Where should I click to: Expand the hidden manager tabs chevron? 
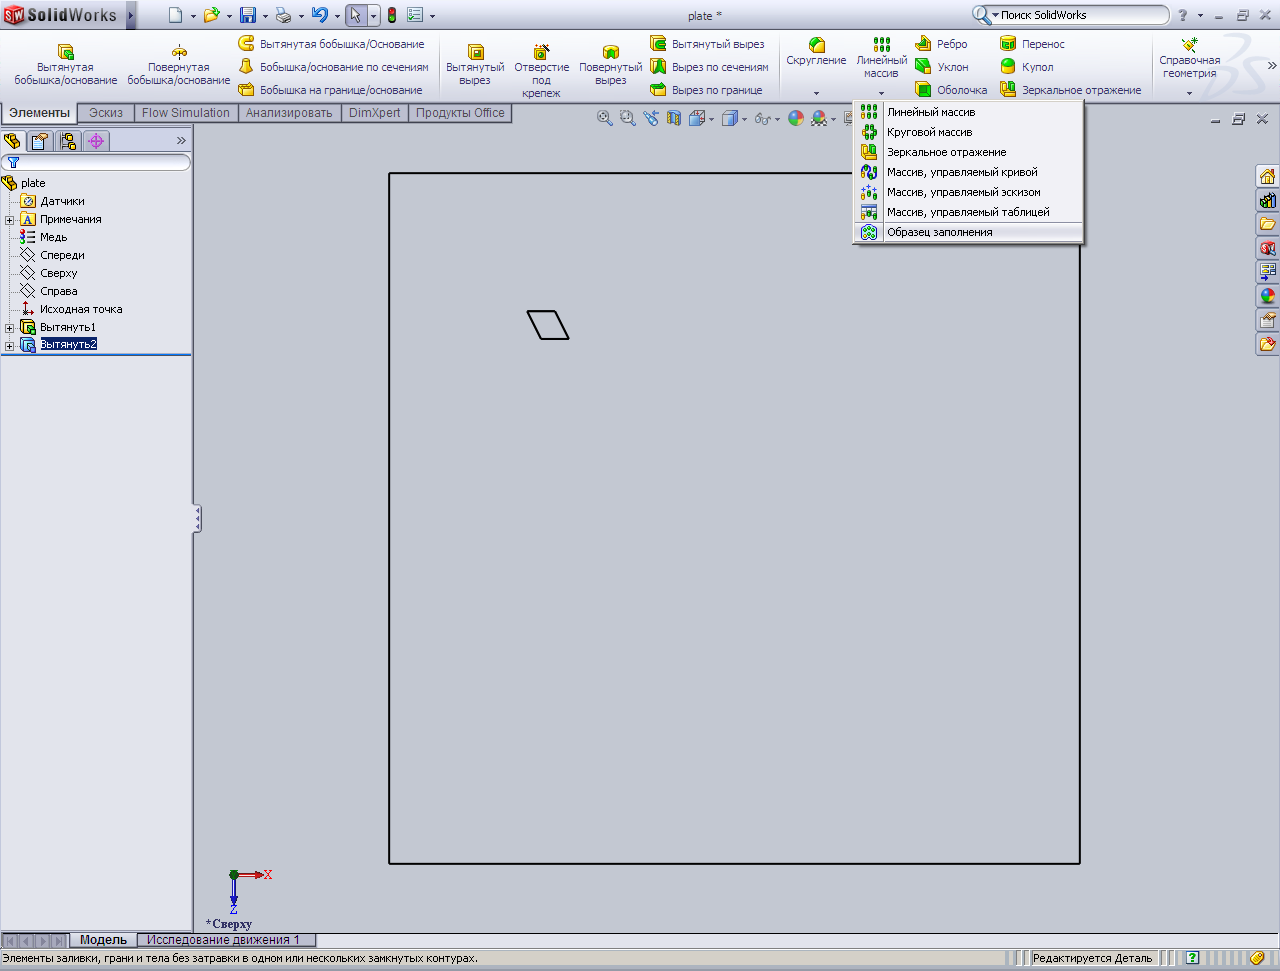click(x=181, y=141)
